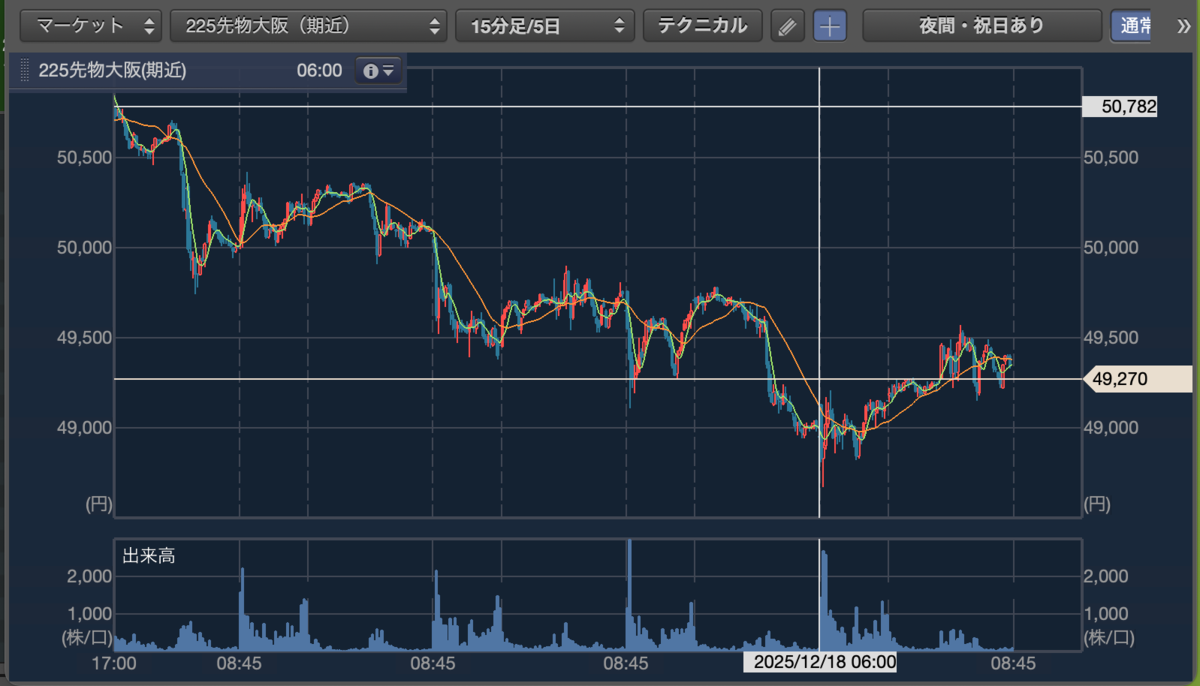The width and height of the screenshot is (1200, 686).
Task: Toggle the crosshair cursor icon
Action: point(830,27)
